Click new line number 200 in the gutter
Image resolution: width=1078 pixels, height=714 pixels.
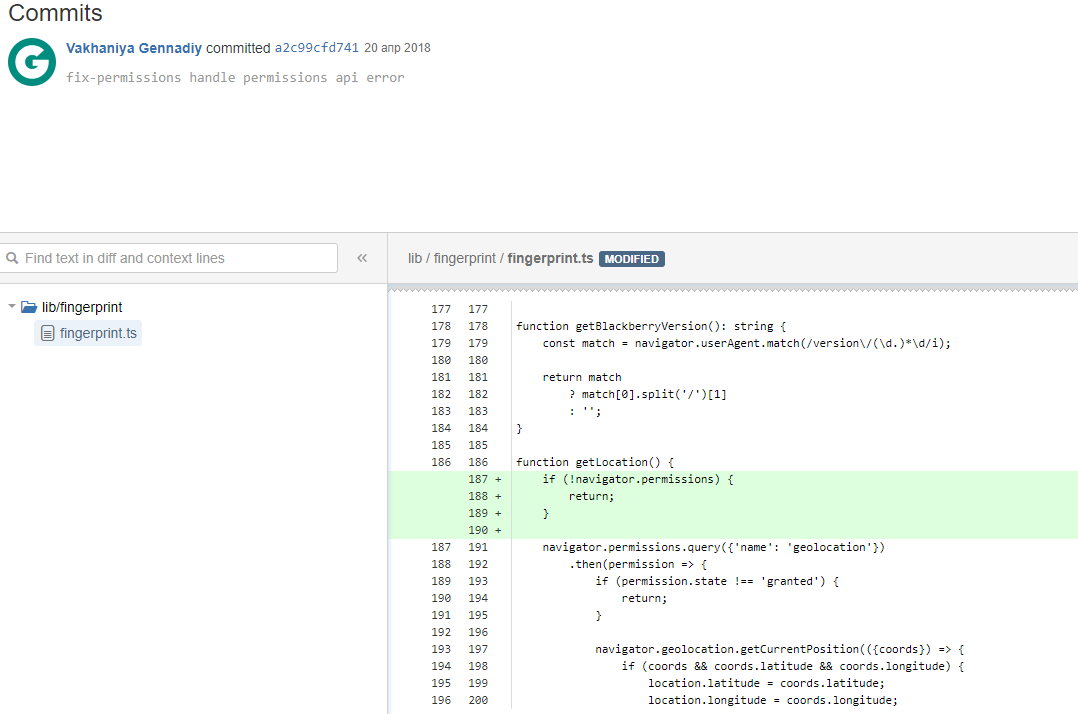[x=478, y=700]
